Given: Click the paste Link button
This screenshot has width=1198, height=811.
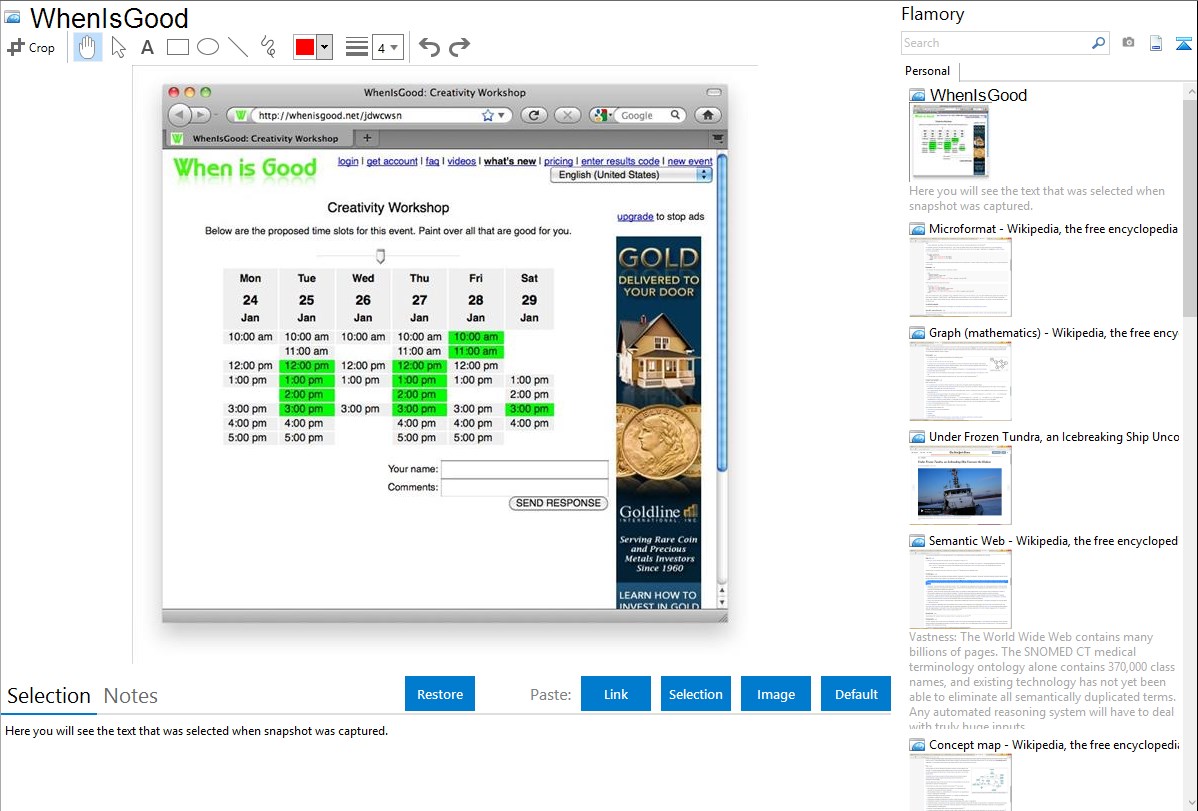Looking at the screenshot, I should (616, 694).
